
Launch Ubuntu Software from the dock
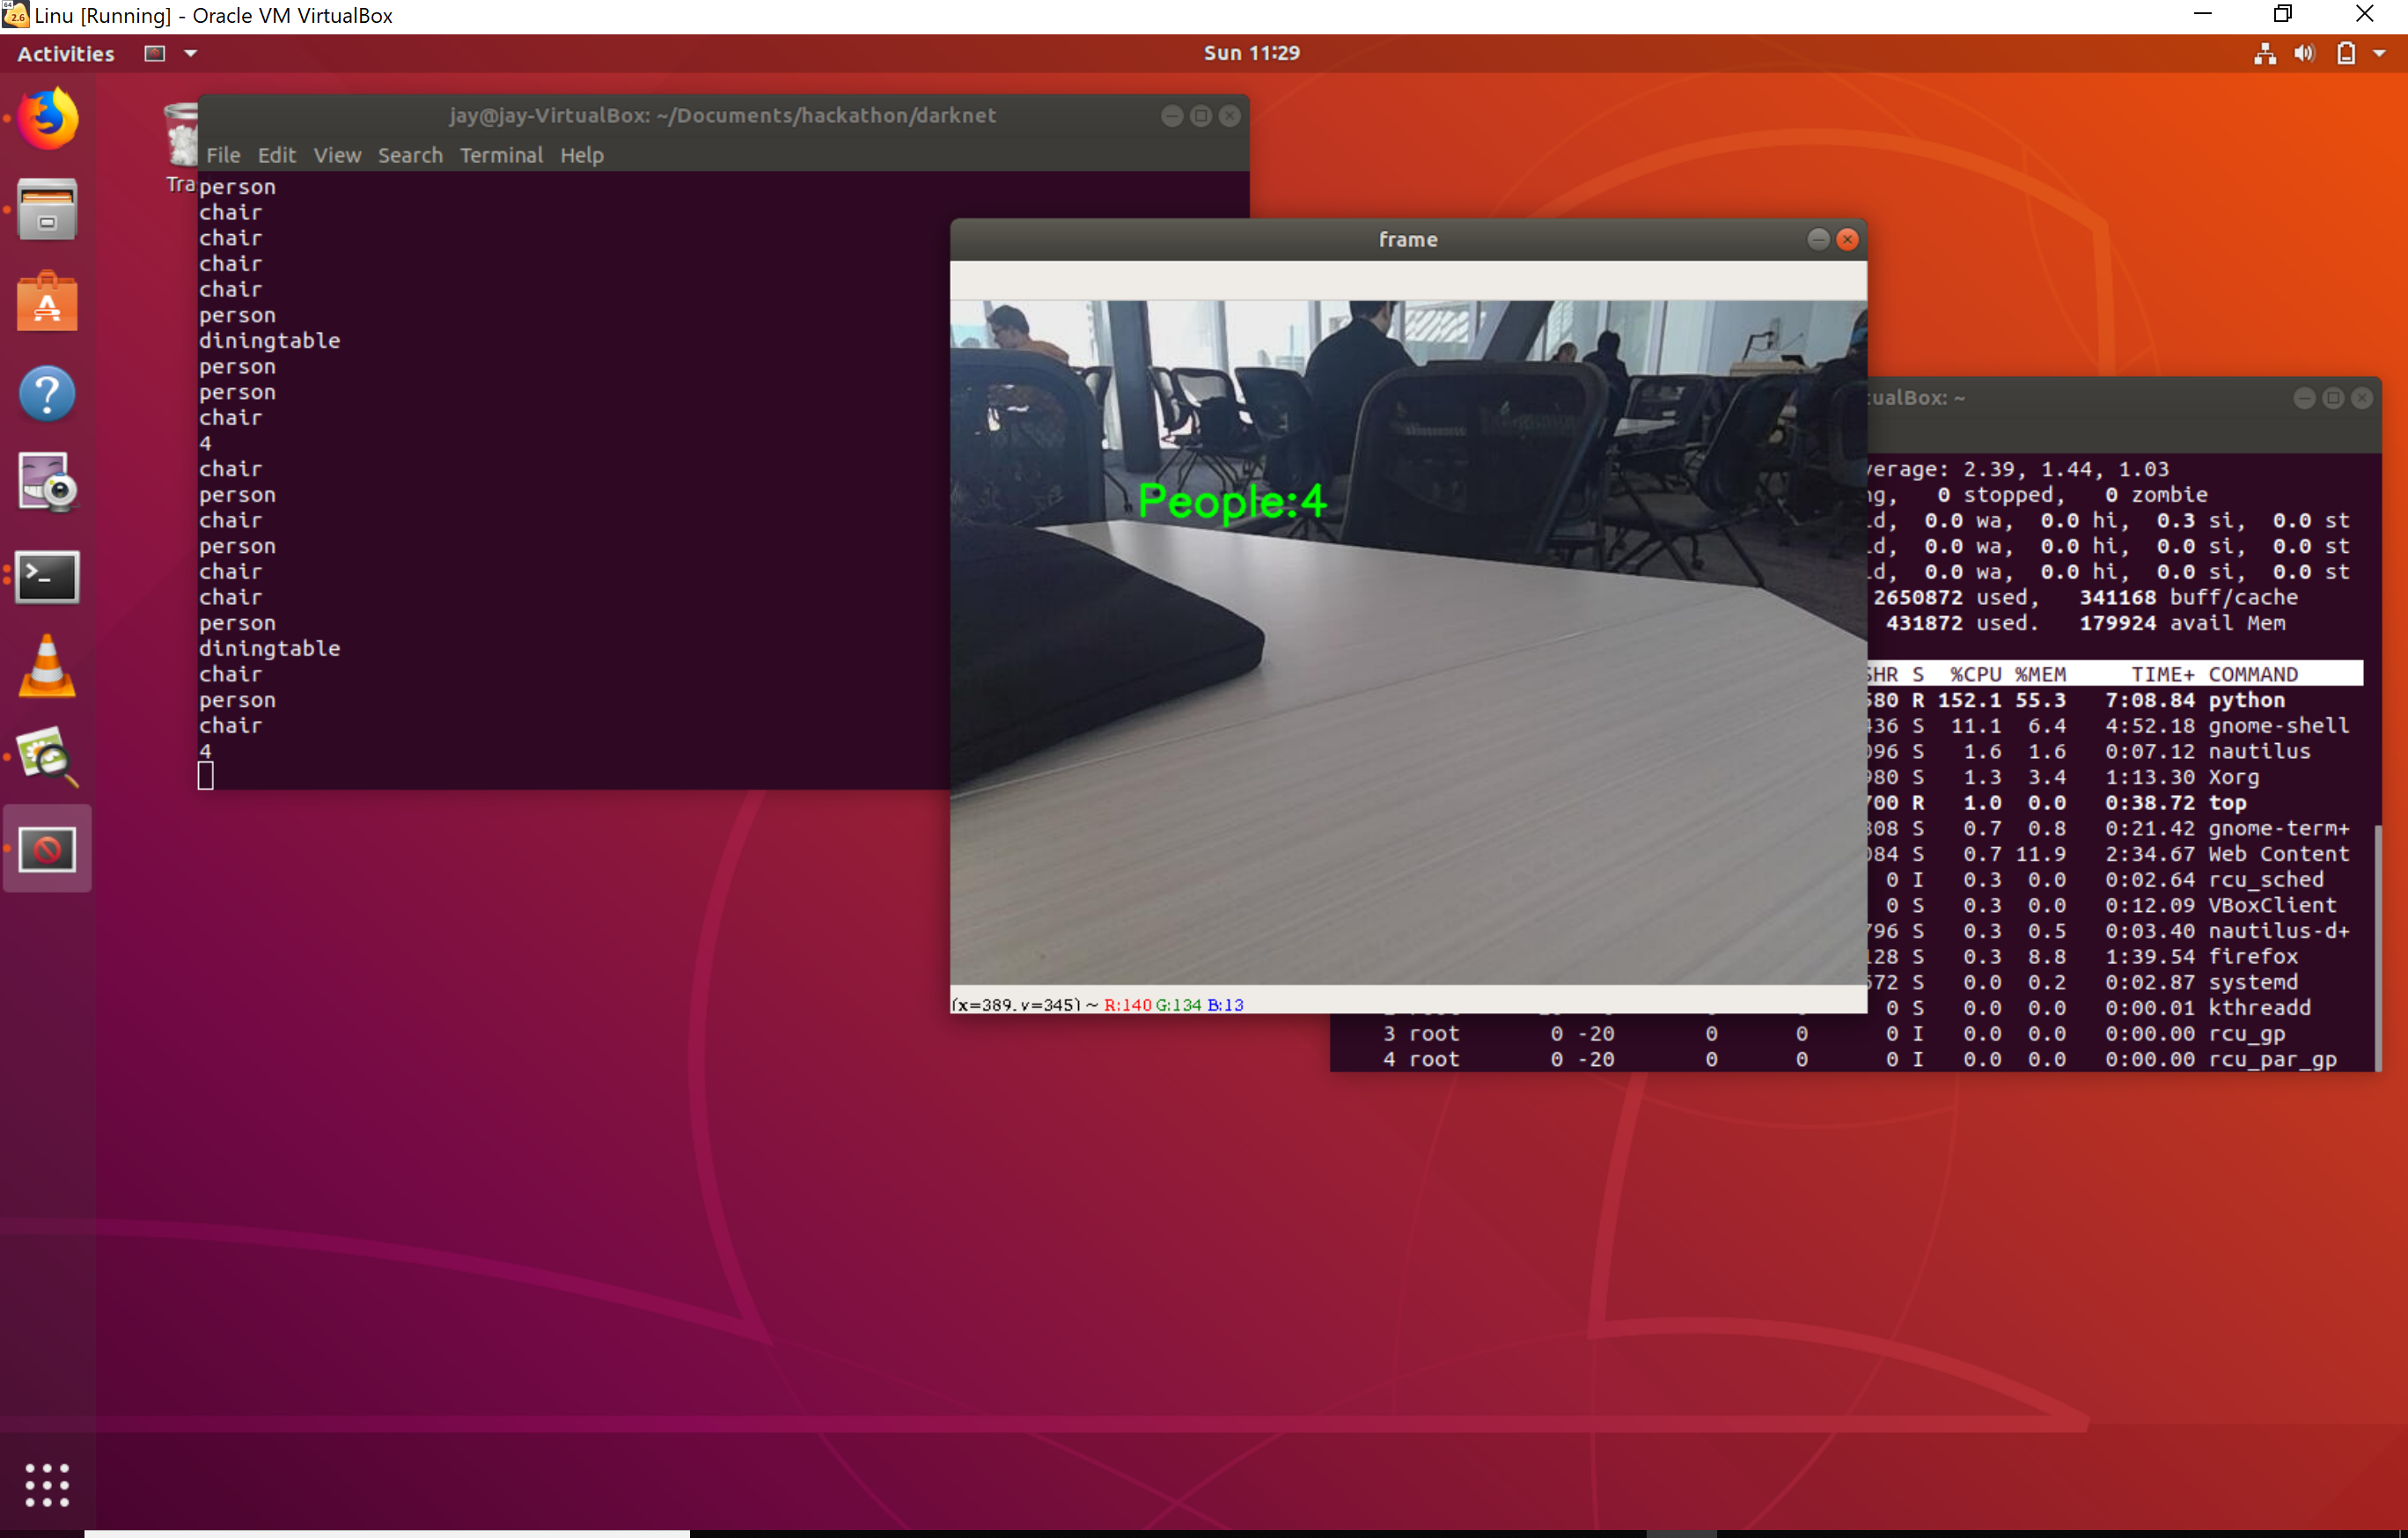point(47,301)
